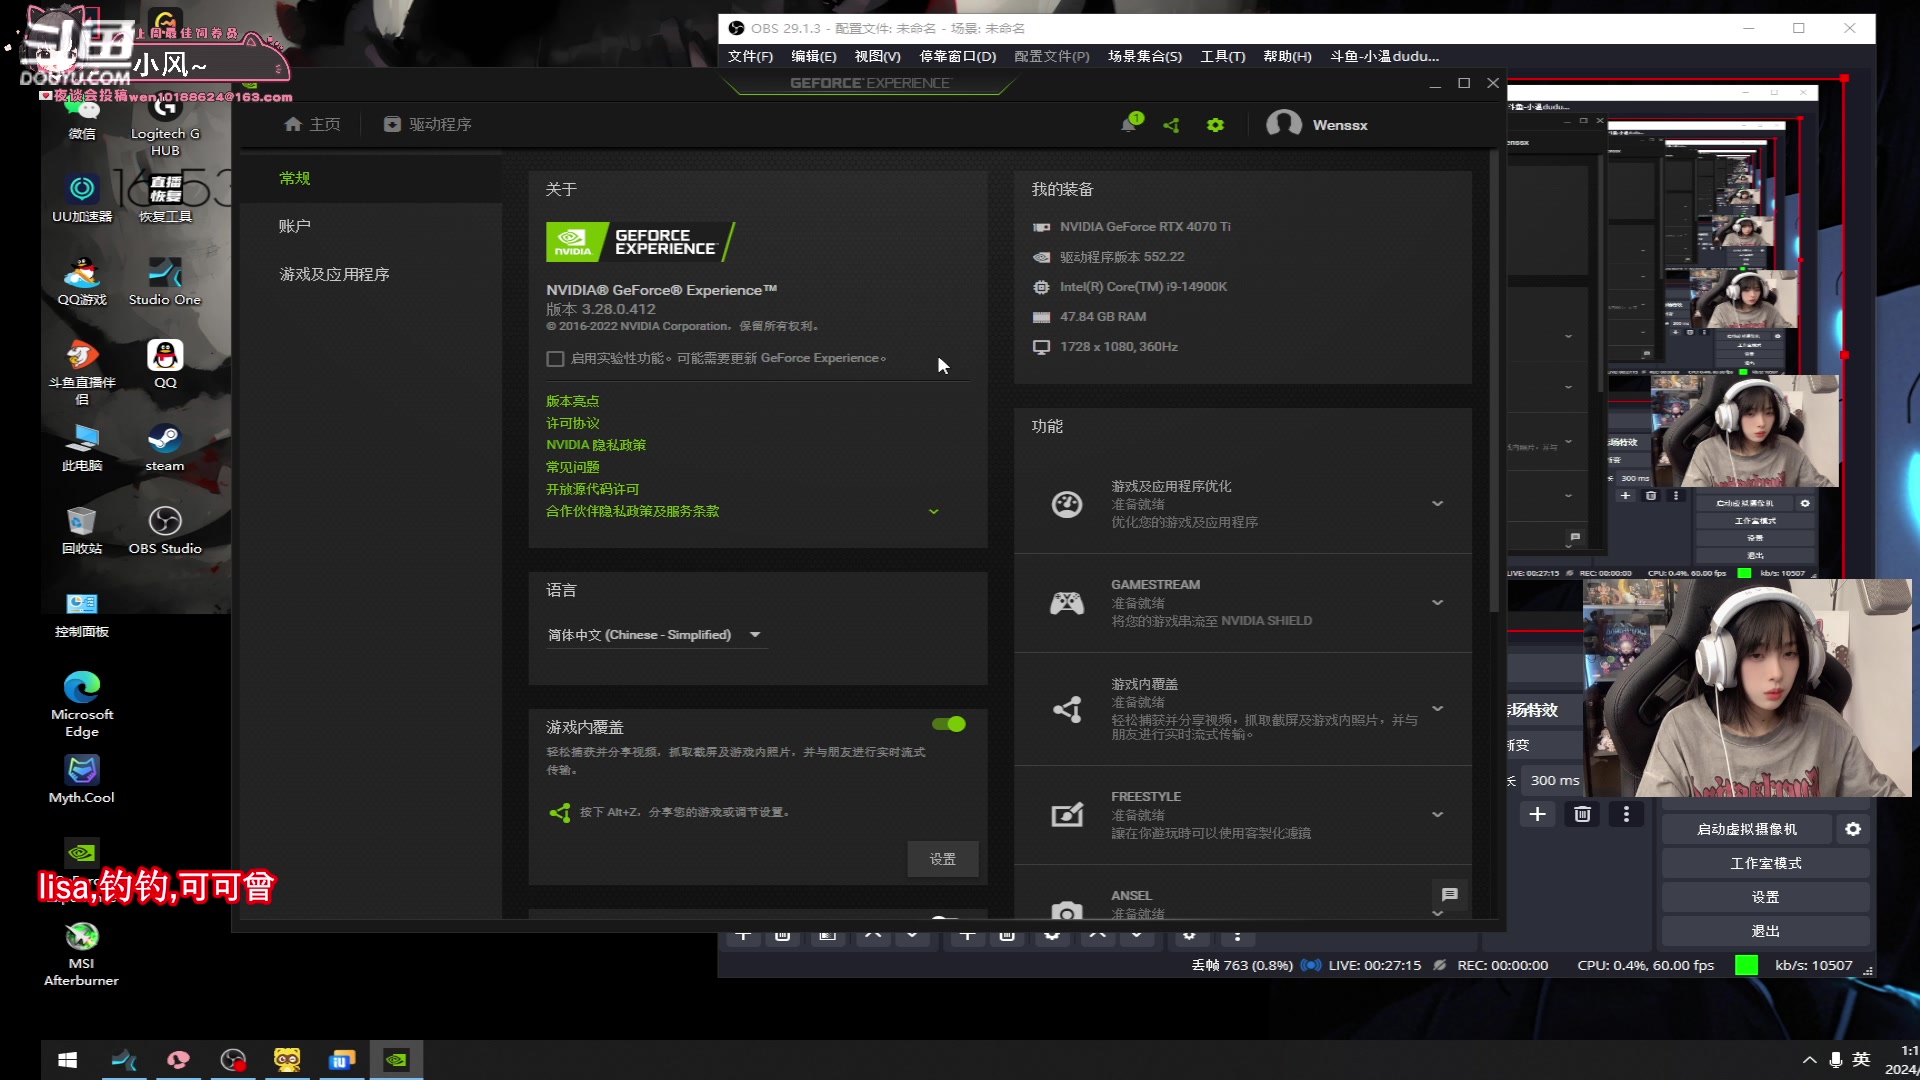
Task: Open Microsoft Edge desktop icon
Action: pyautogui.click(x=82, y=704)
